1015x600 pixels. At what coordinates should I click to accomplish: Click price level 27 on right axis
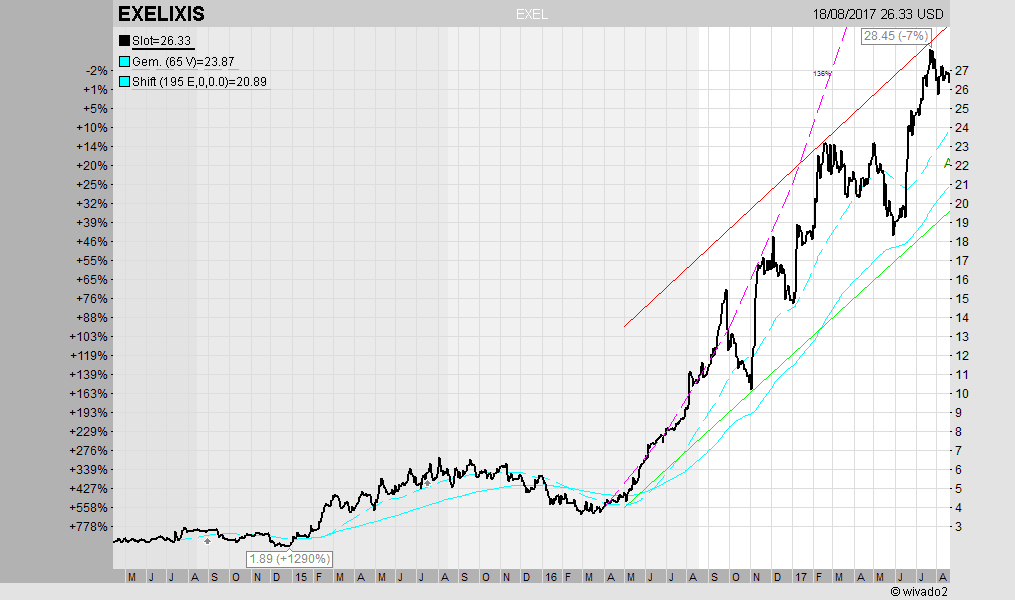962,71
